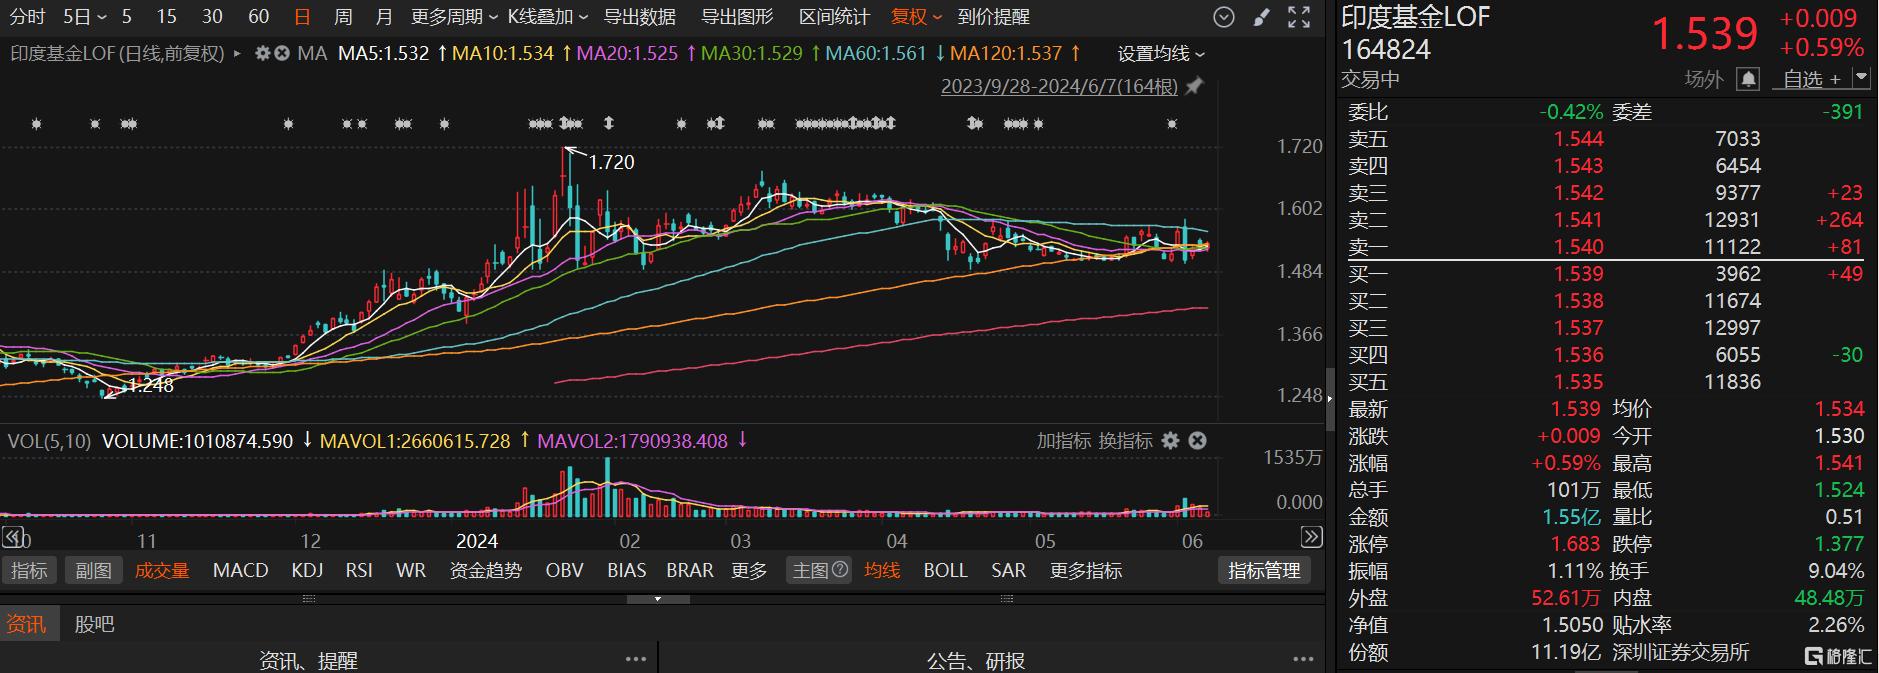Select SAR main chart indicator
The height and width of the screenshot is (673, 1879).
point(1008,570)
